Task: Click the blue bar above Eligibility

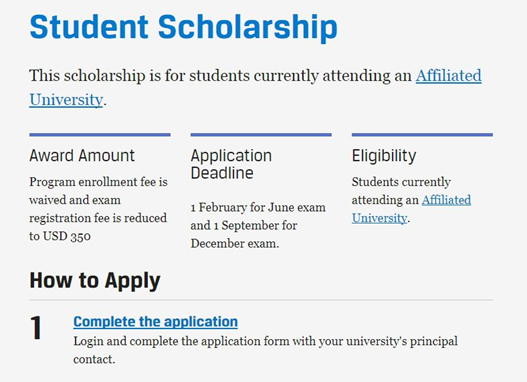Action: tap(422, 135)
